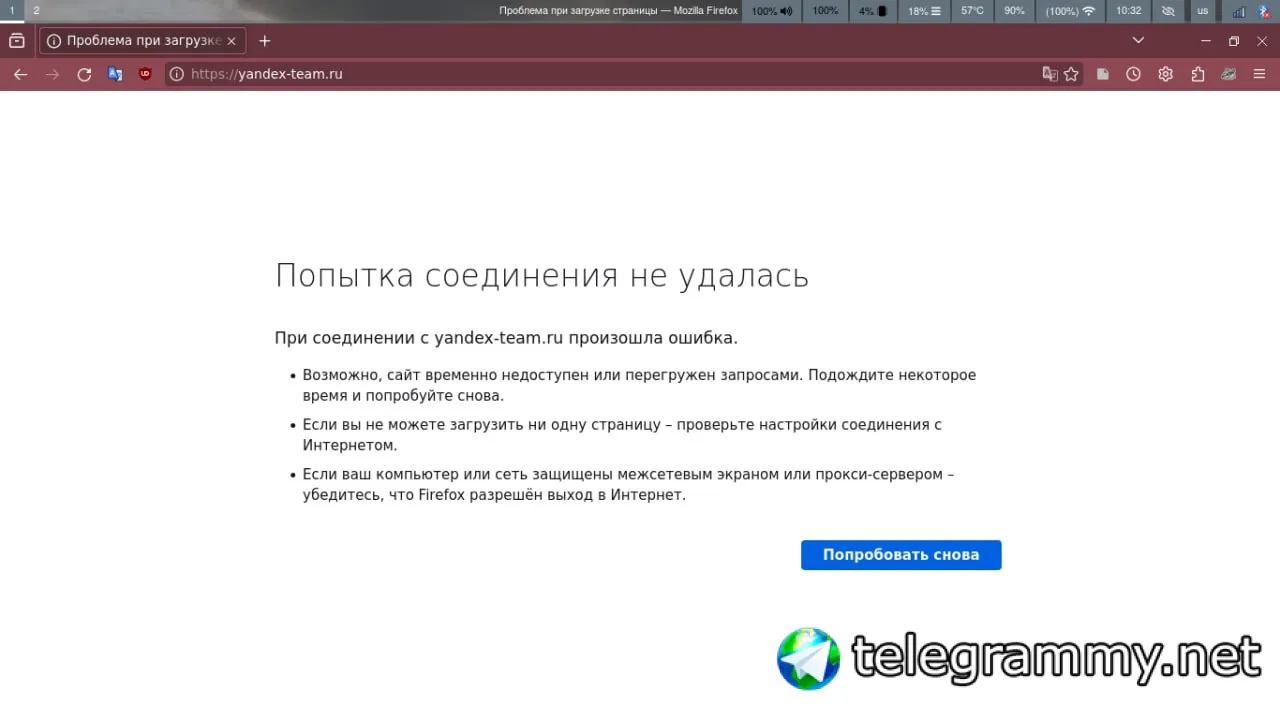Expand the list all tabs chevron
Viewport: 1280px width, 719px height.
[x=1138, y=41]
